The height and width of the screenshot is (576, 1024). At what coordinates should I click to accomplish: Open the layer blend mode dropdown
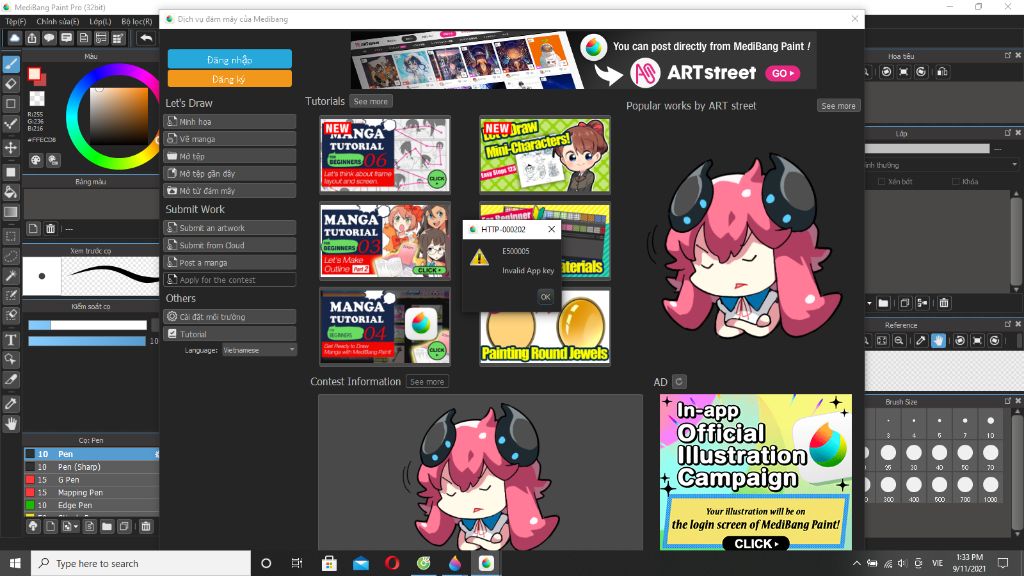942,165
